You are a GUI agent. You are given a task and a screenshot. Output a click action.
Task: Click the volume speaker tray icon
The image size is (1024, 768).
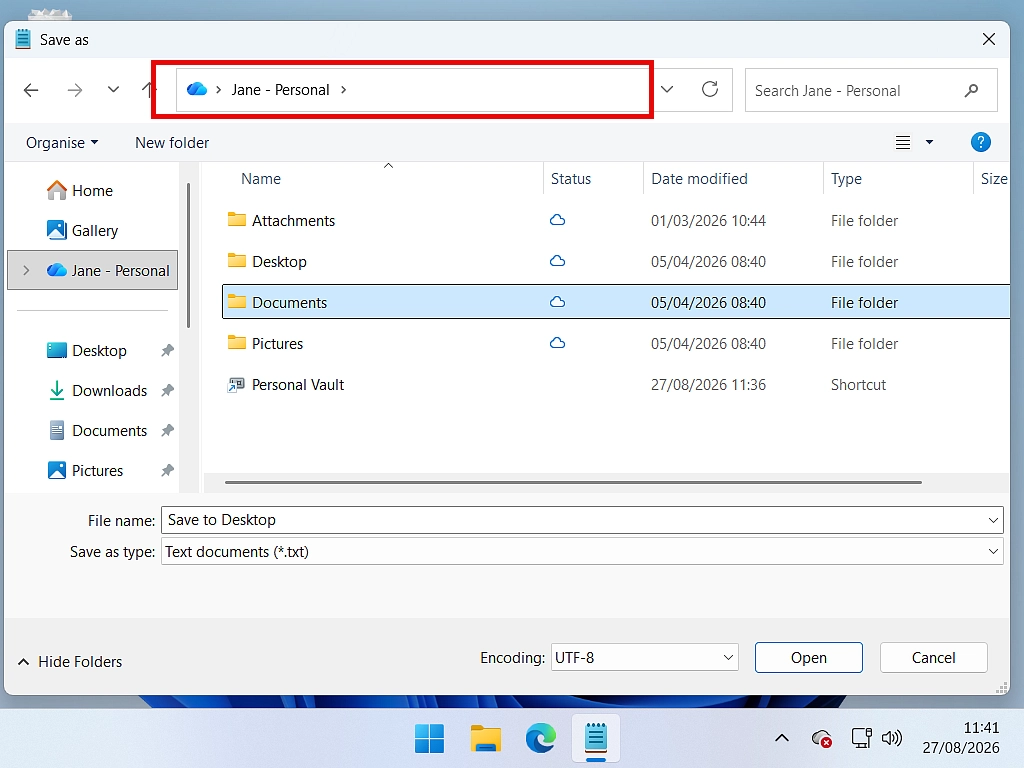(x=891, y=739)
